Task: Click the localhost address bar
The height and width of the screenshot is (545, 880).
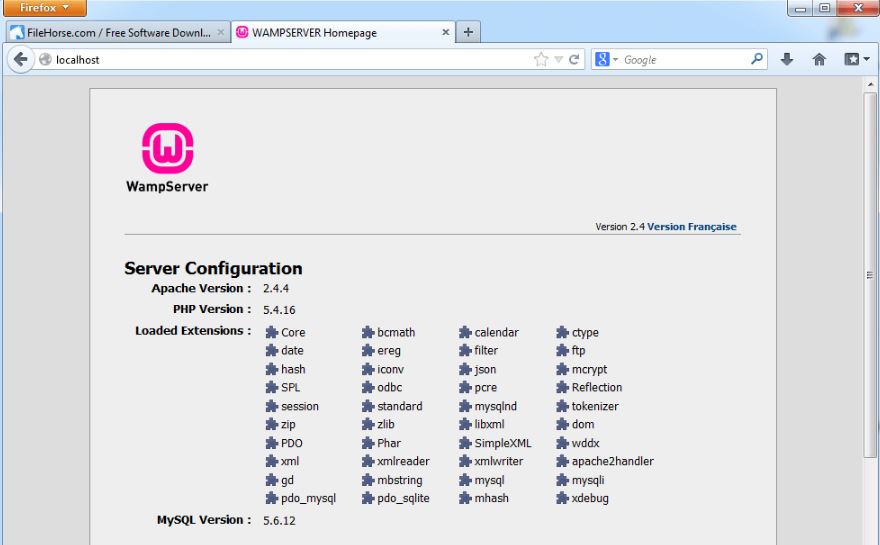Action: pos(292,59)
